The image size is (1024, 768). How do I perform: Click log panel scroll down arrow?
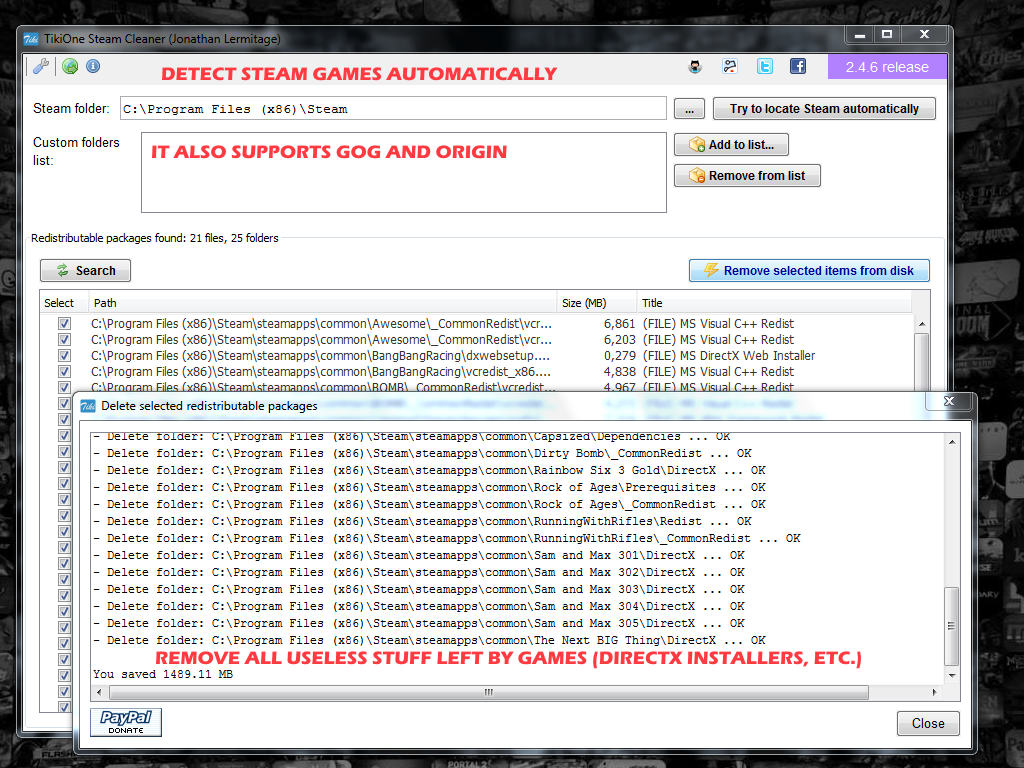click(x=952, y=675)
